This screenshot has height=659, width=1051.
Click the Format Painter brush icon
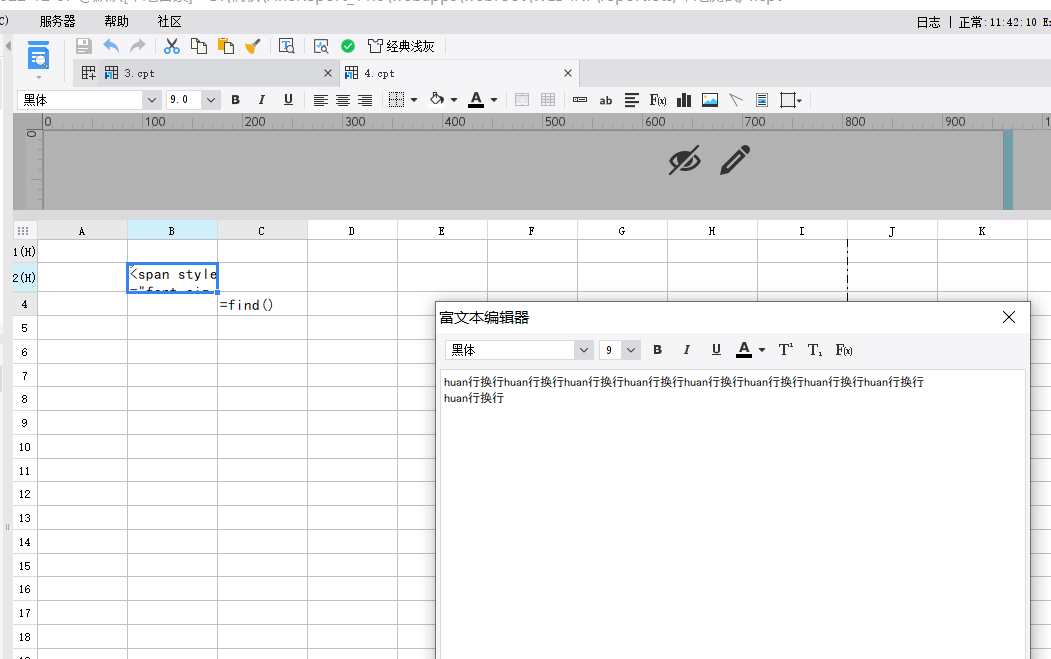pos(253,46)
